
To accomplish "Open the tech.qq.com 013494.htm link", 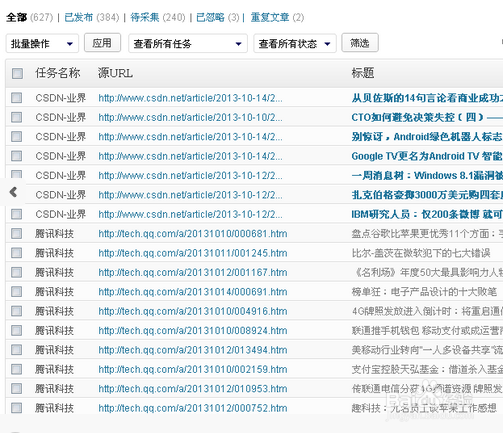I will 193,350.
